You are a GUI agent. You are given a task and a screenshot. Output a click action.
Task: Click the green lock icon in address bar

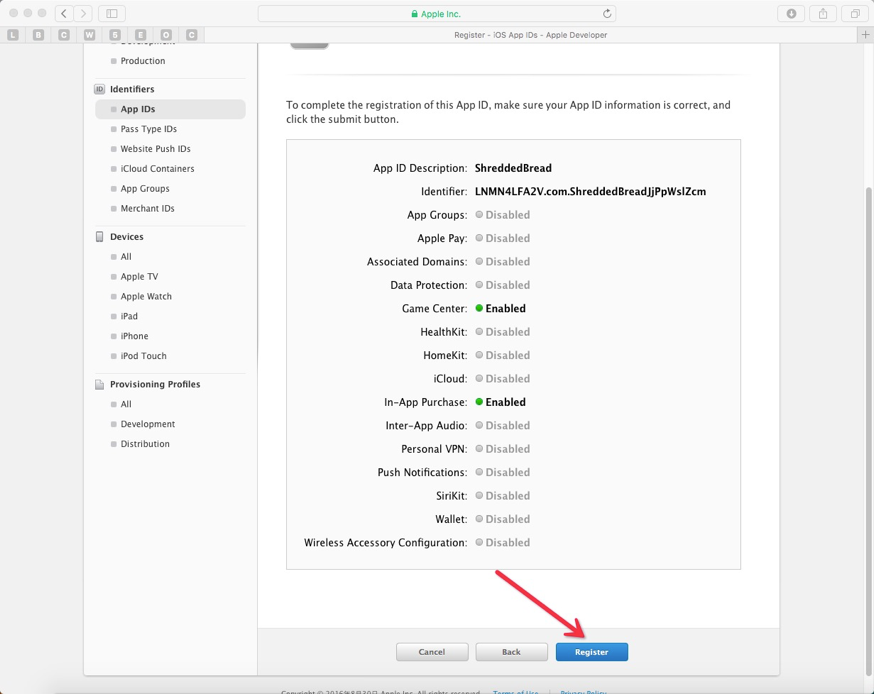pos(414,14)
